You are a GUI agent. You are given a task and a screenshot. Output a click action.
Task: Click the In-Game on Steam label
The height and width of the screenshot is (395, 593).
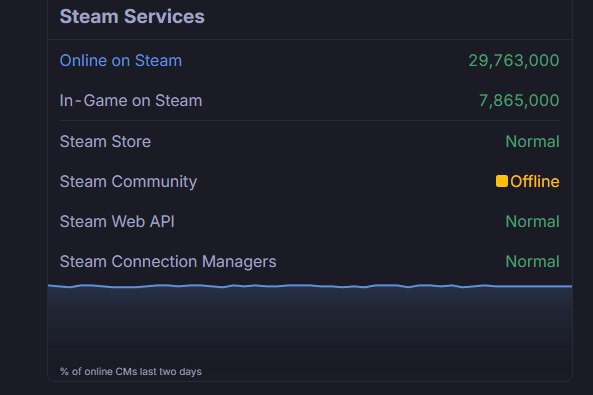pyautogui.click(x=131, y=101)
